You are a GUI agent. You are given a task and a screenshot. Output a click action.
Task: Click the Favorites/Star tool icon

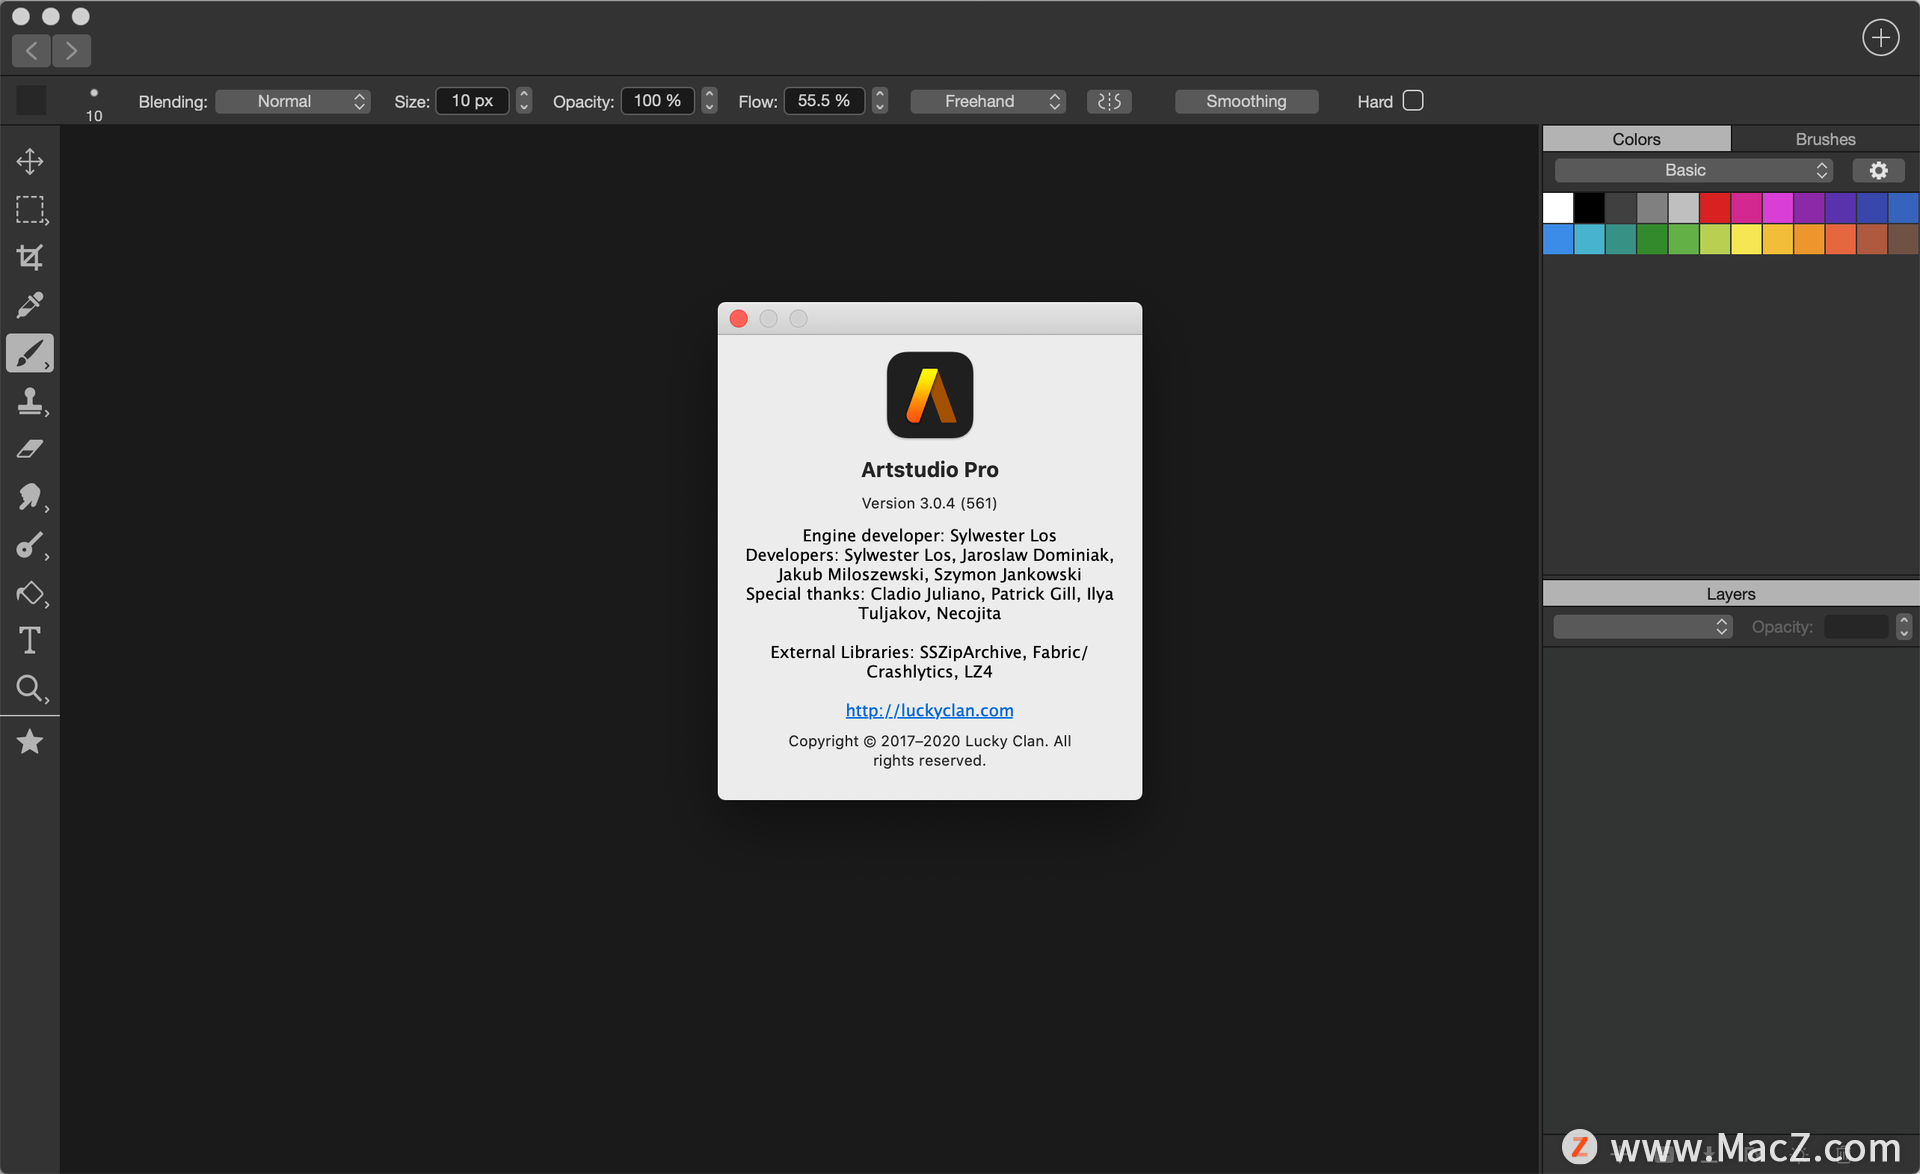(x=30, y=743)
